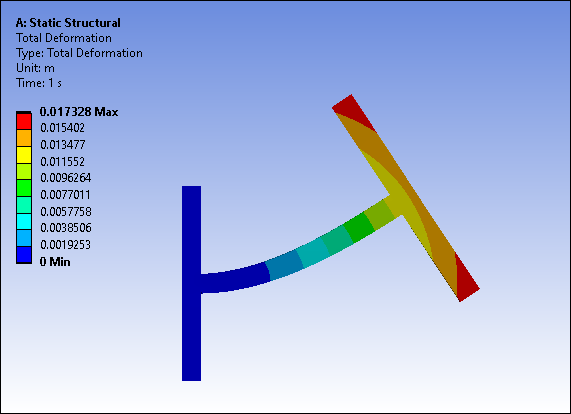The width and height of the screenshot is (571, 414).
Task: Click the A: Static Structural title
Action: pyautogui.click(x=68, y=23)
